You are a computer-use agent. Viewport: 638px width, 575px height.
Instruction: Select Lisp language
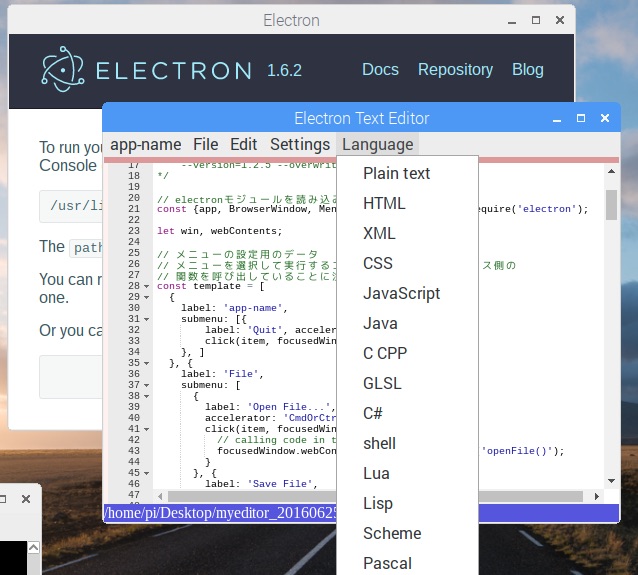tap(407, 503)
